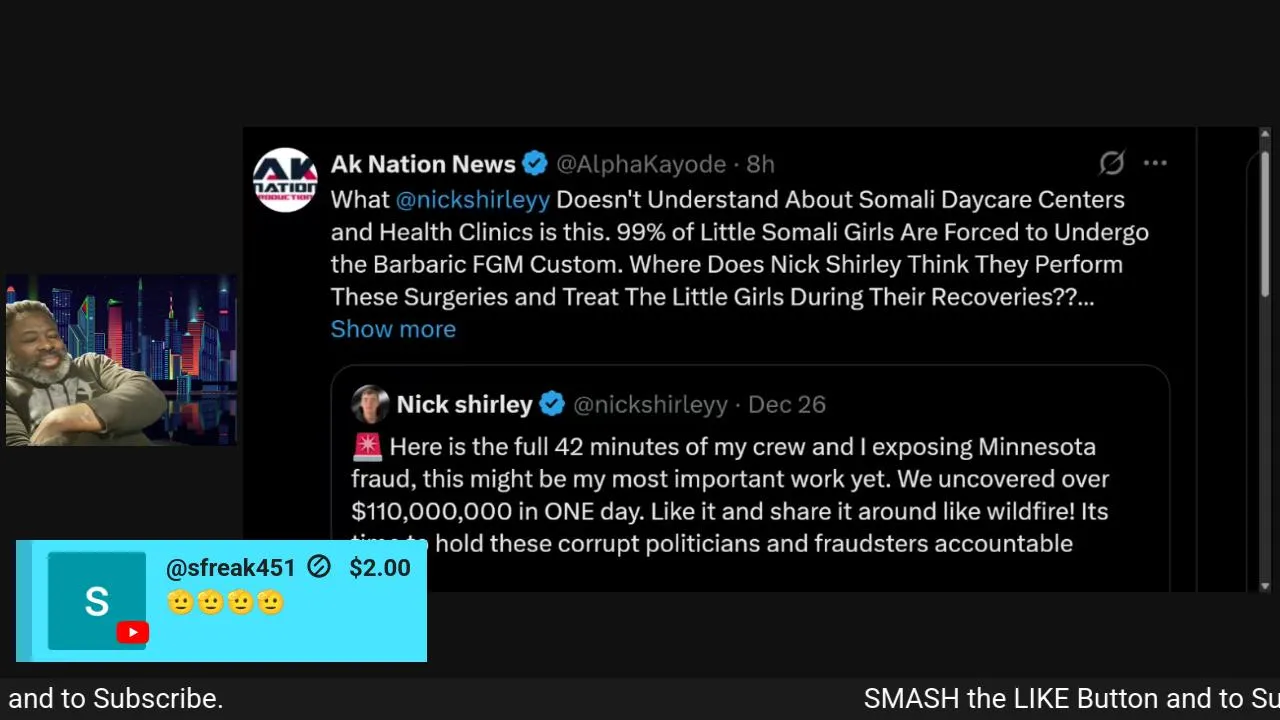Screen dimensions: 1280x720
Task: Click the streamer webcam thumbnail
Action: pos(121,360)
